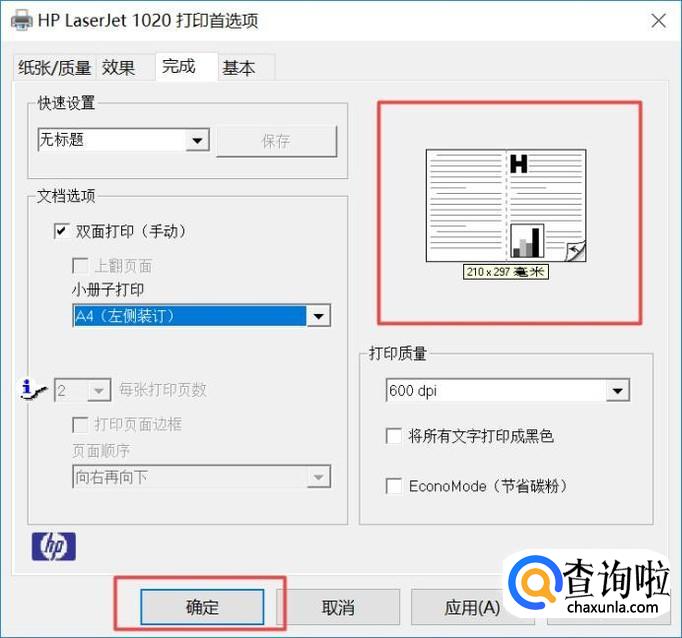
Task: Click the 取消 button
Action: click(x=338, y=607)
